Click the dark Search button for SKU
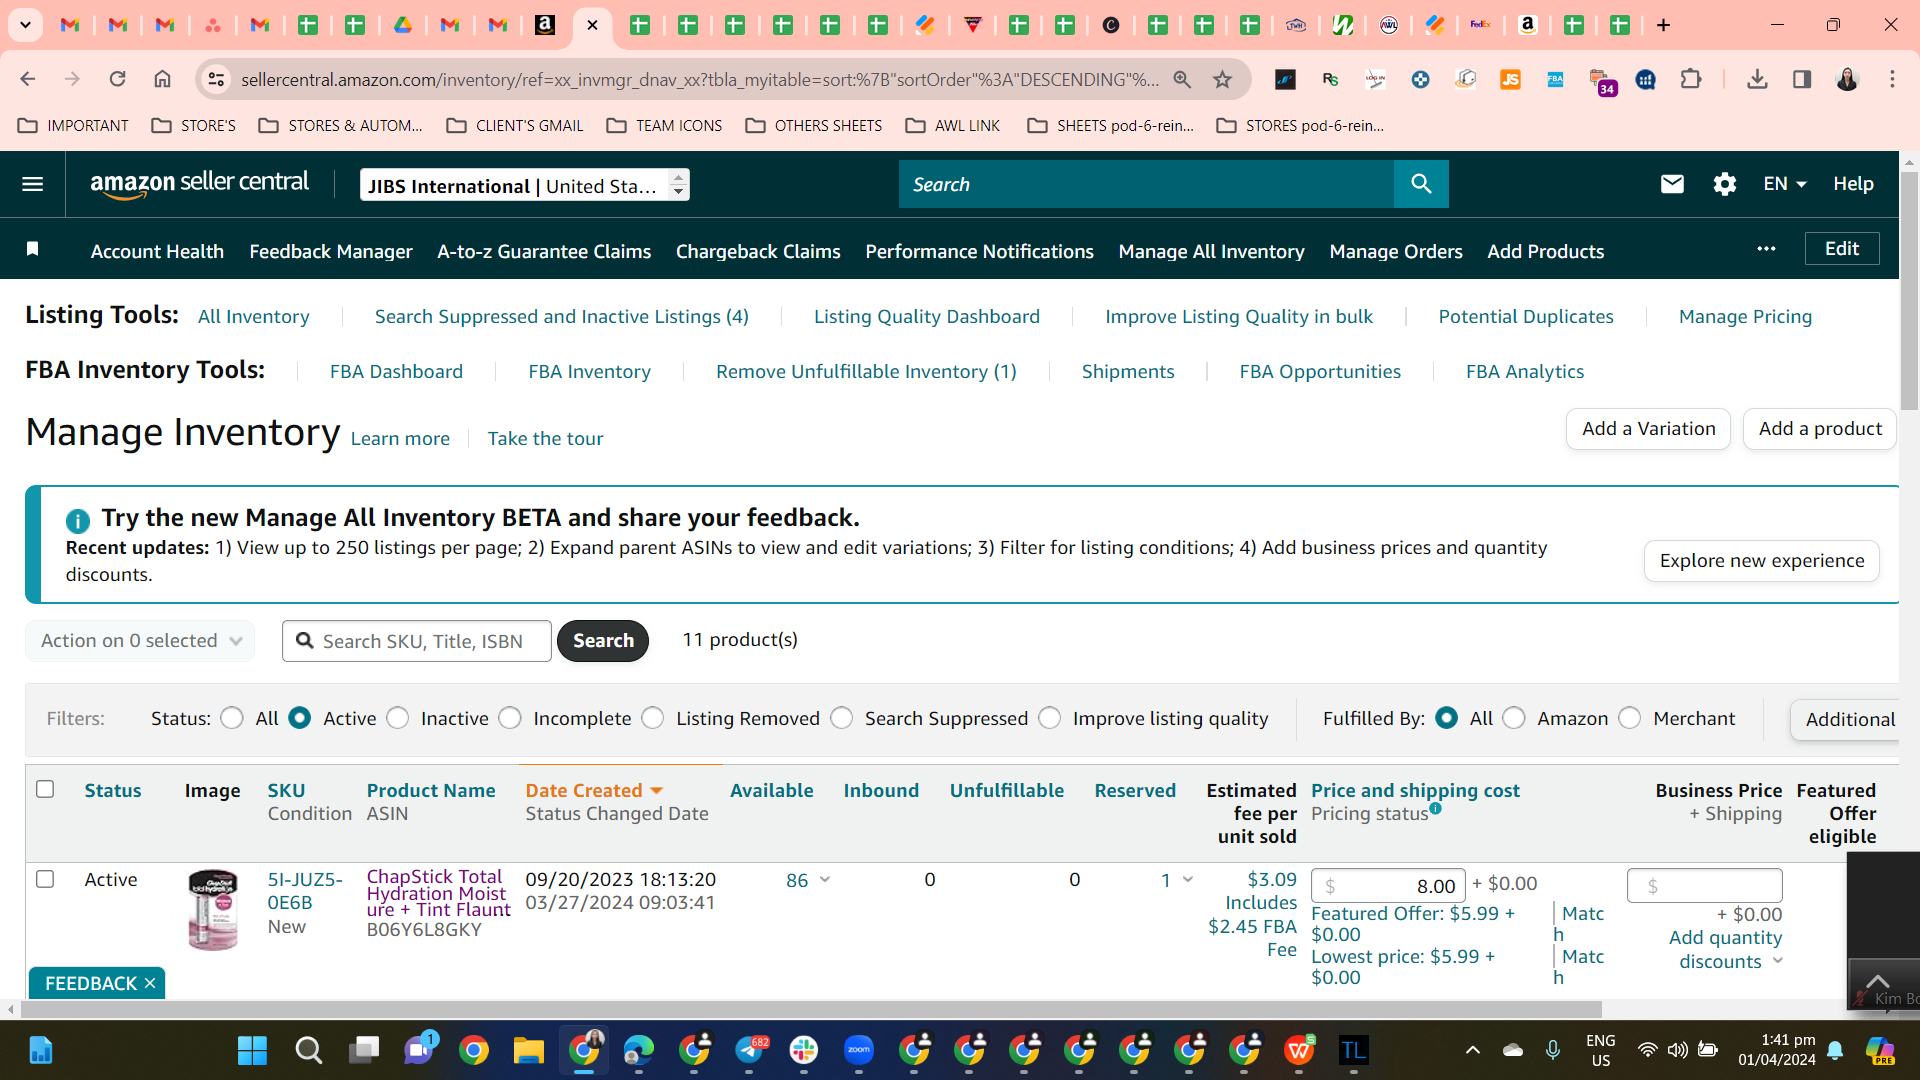This screenshot has width=1920, height=1080. coord(603,641)
